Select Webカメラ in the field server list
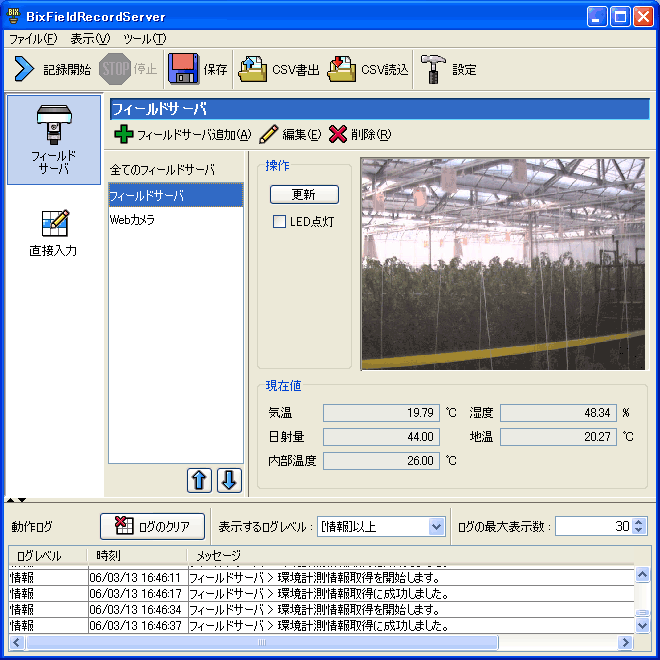Viewport: 660px width, 660px height. pyautogui.click(x=133, y=219)
